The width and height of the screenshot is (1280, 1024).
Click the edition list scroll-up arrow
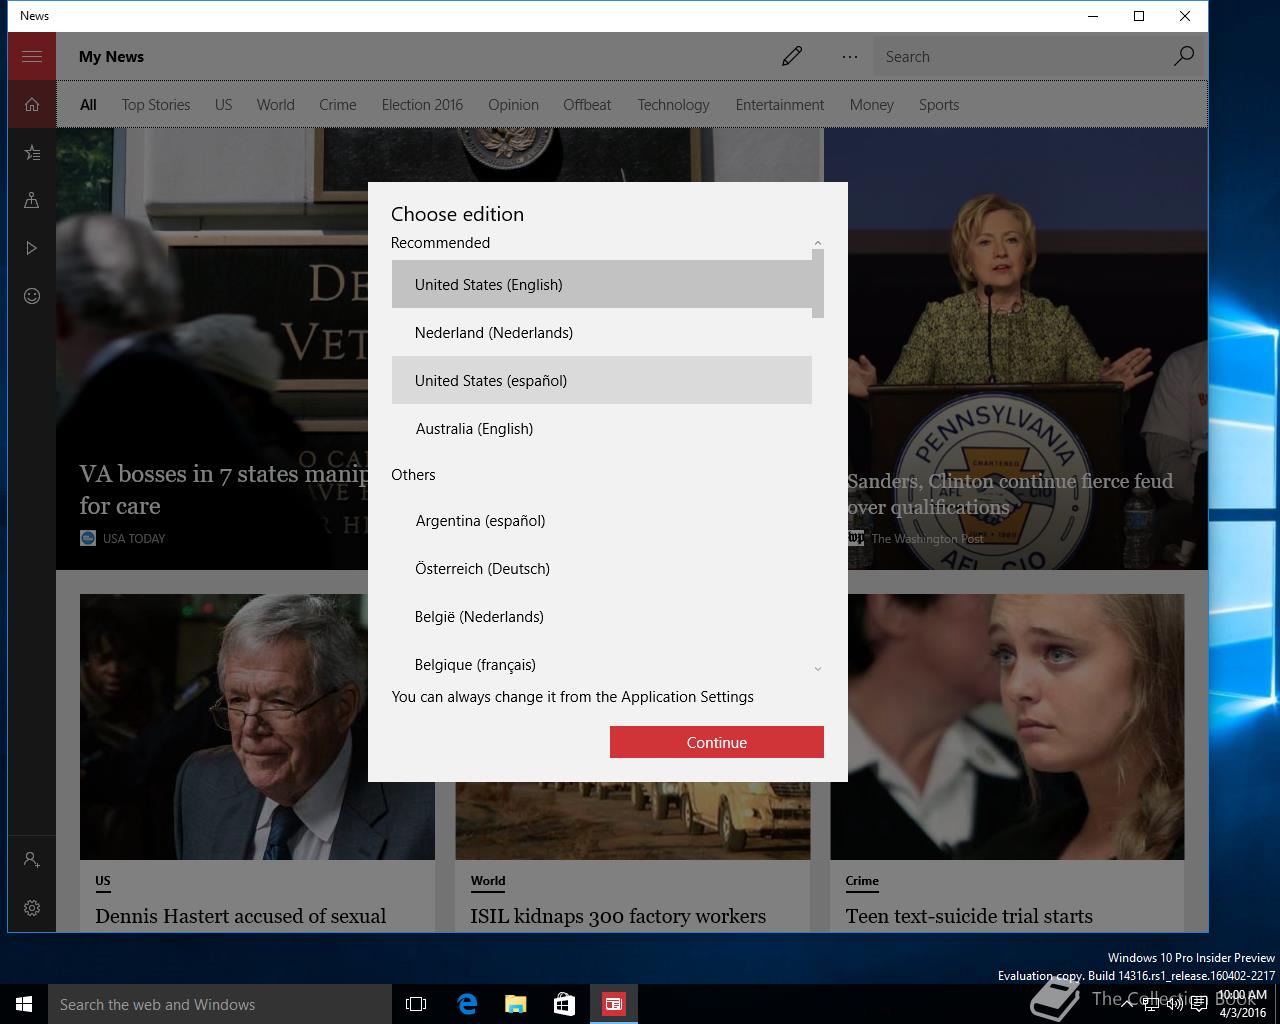(818, 243)
